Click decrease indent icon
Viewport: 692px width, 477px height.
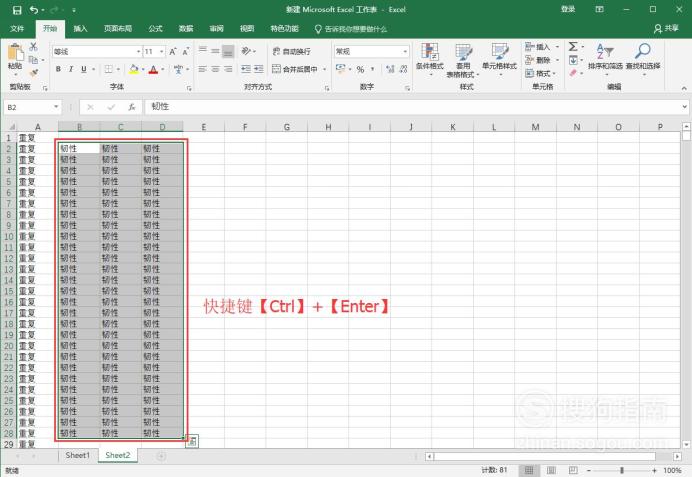[246, 69]
